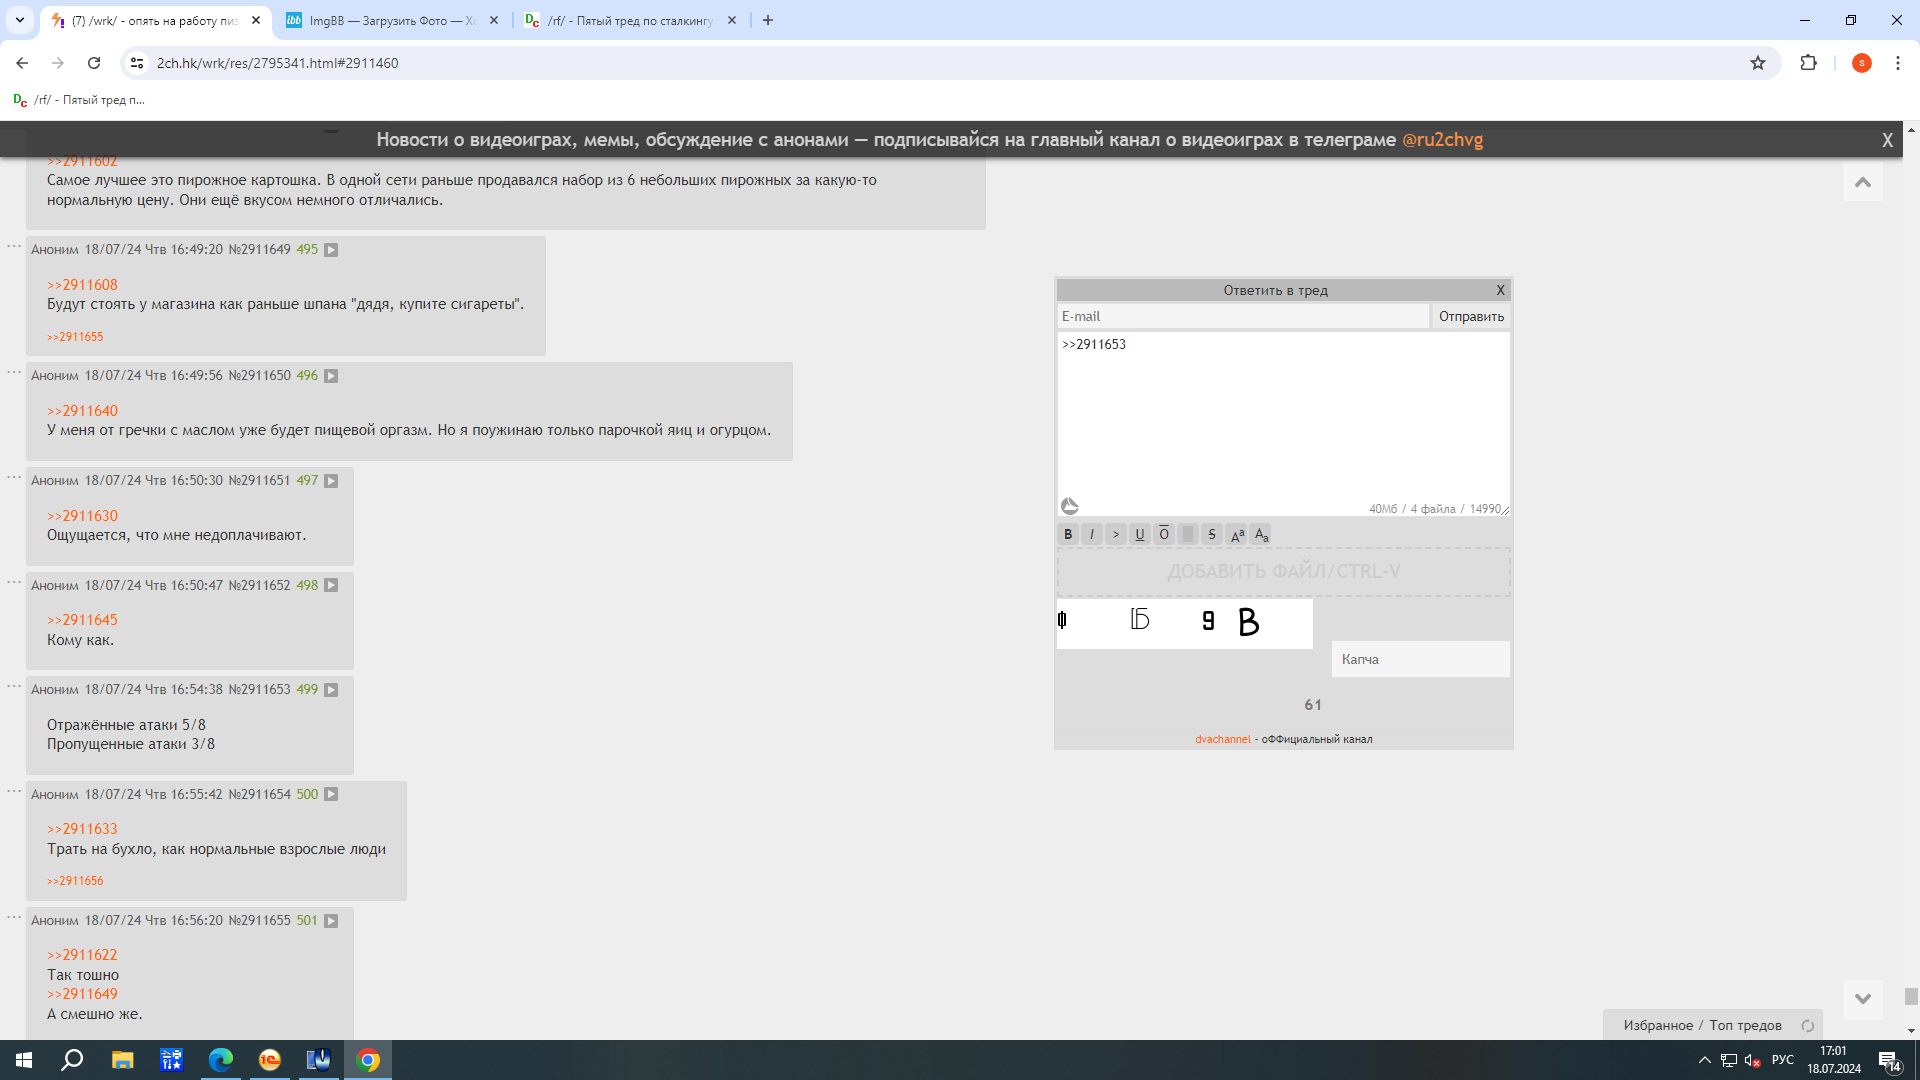The image size is (1920, 1080).
Task: Refresh the Избранное / Топ тредов panel
Action: [x=1808, y=1026]
